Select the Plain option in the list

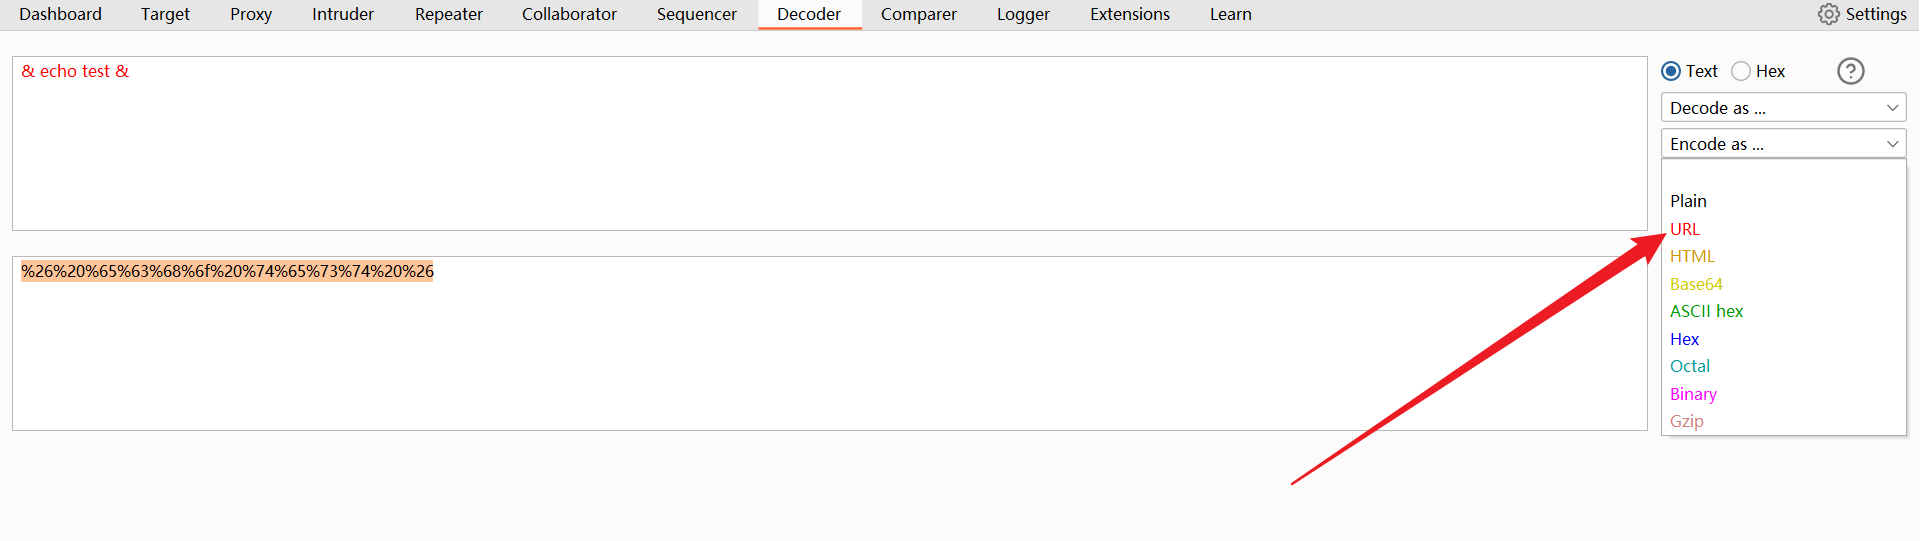pos(1688,201)
